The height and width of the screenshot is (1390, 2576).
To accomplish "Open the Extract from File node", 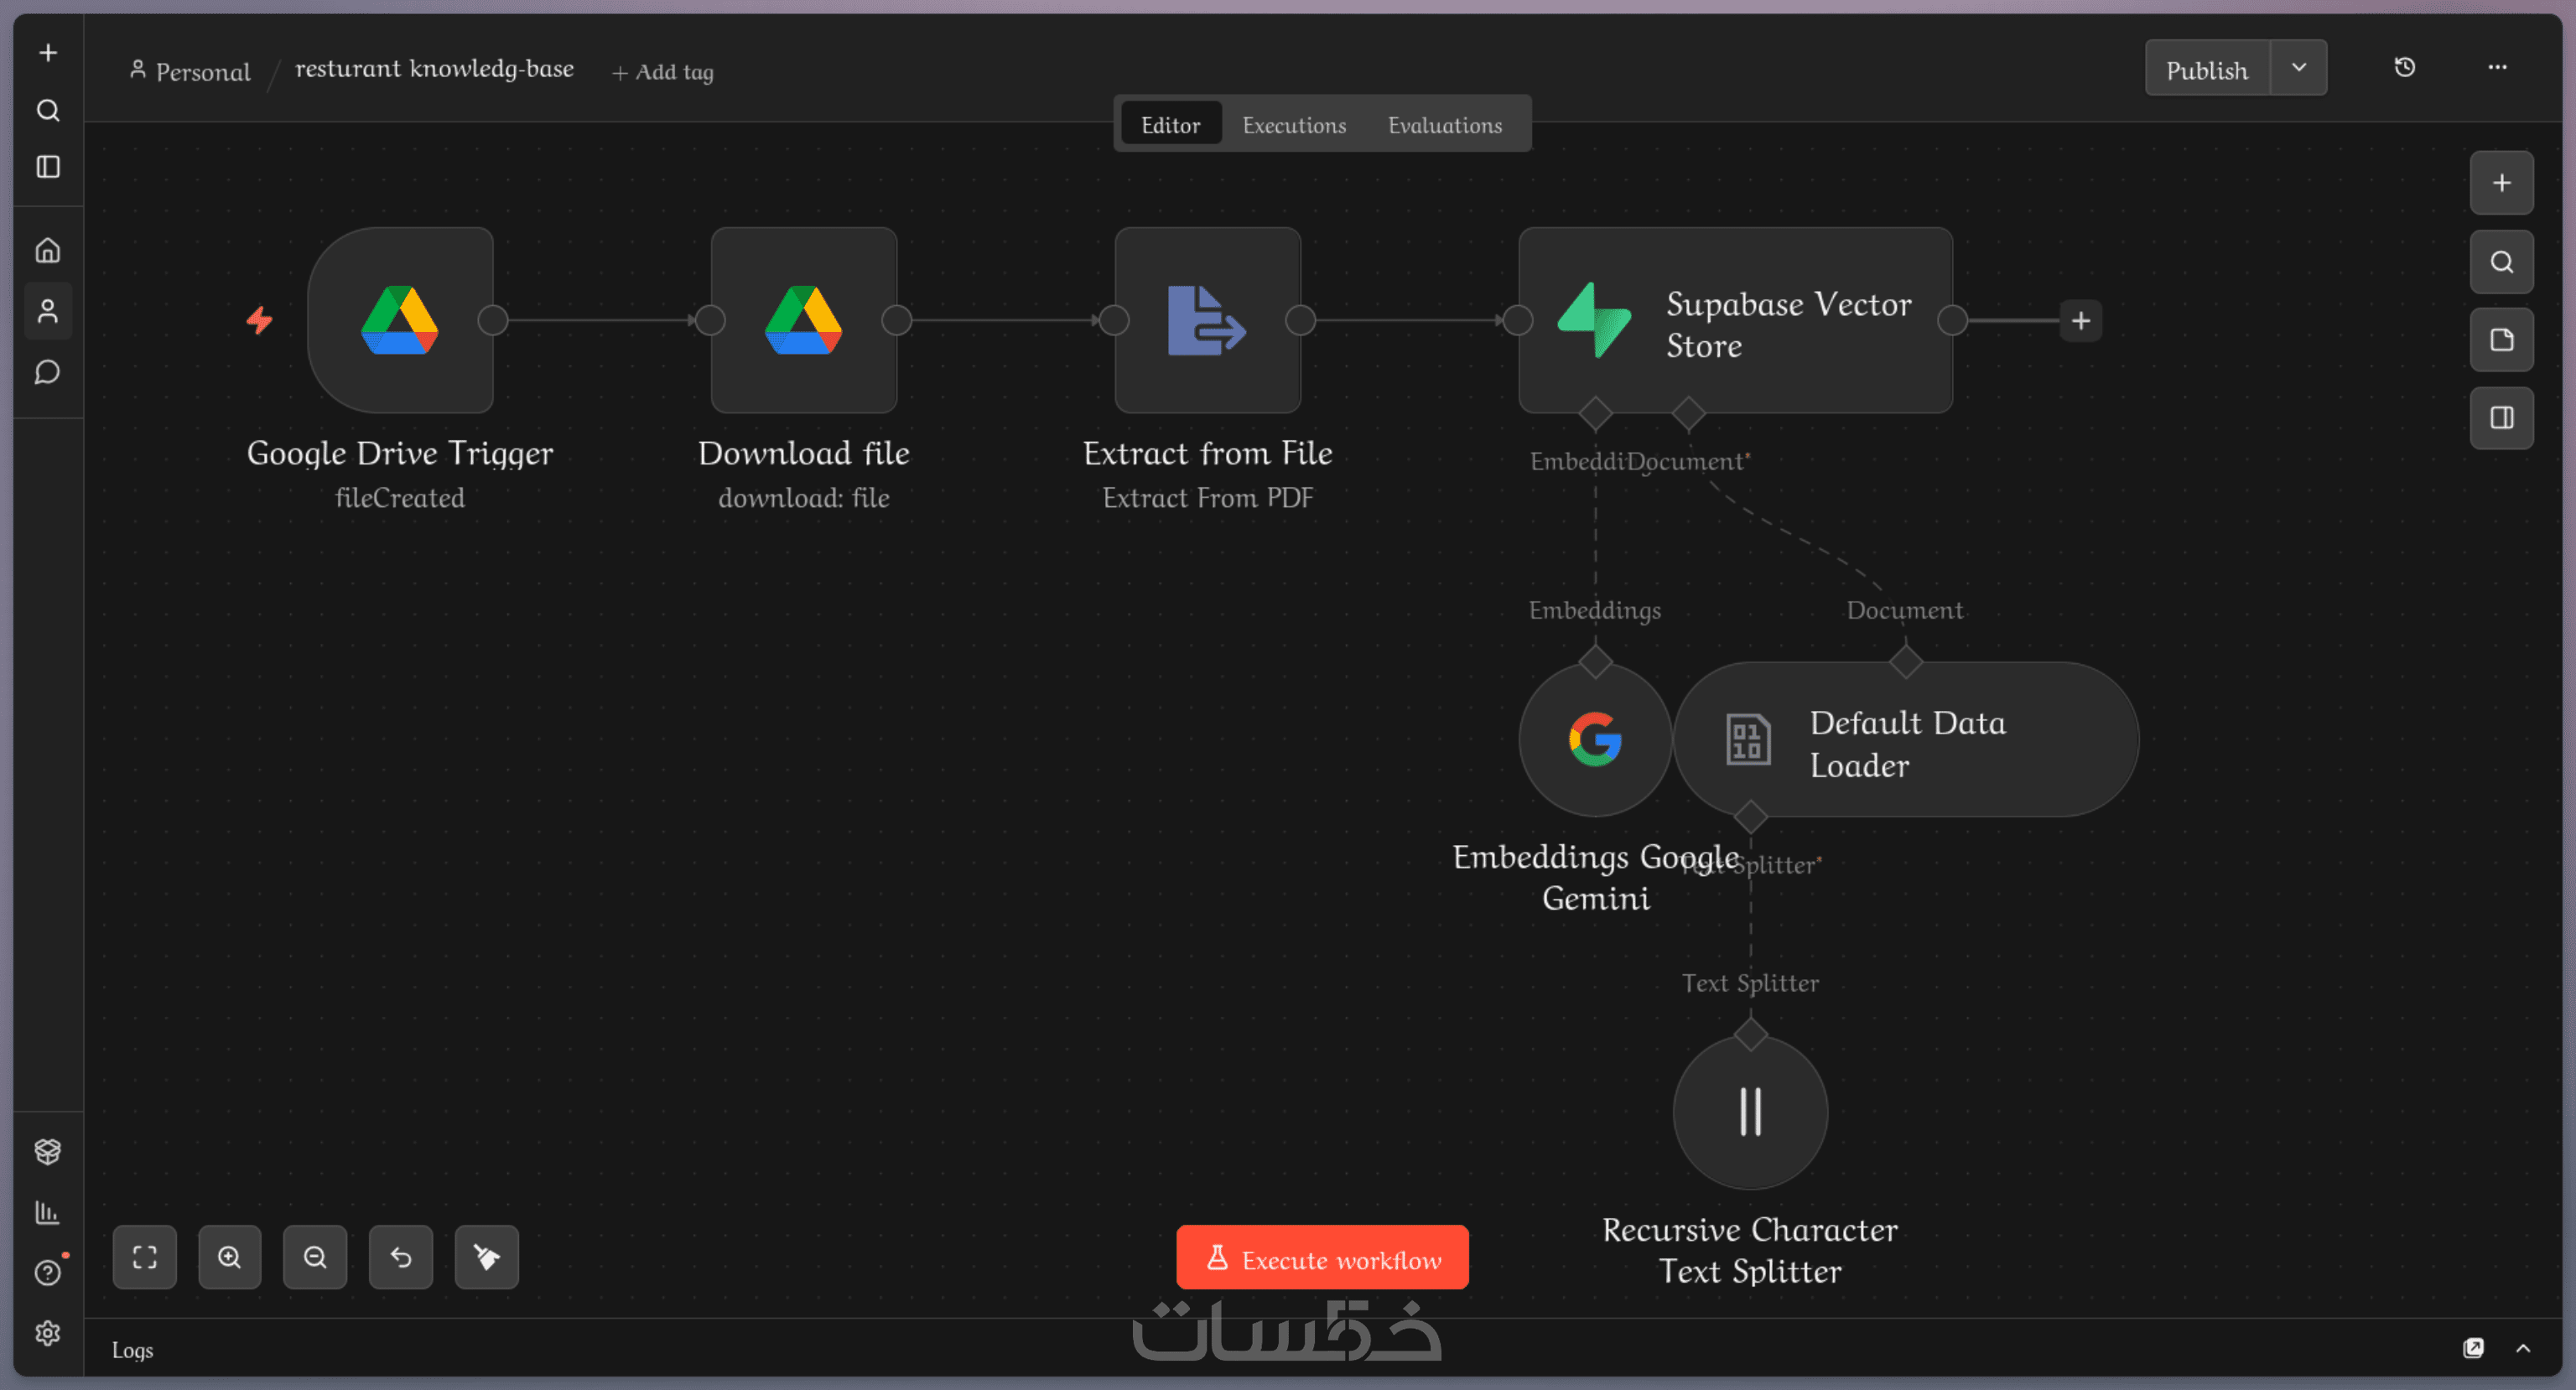I will click(1207, 320).
